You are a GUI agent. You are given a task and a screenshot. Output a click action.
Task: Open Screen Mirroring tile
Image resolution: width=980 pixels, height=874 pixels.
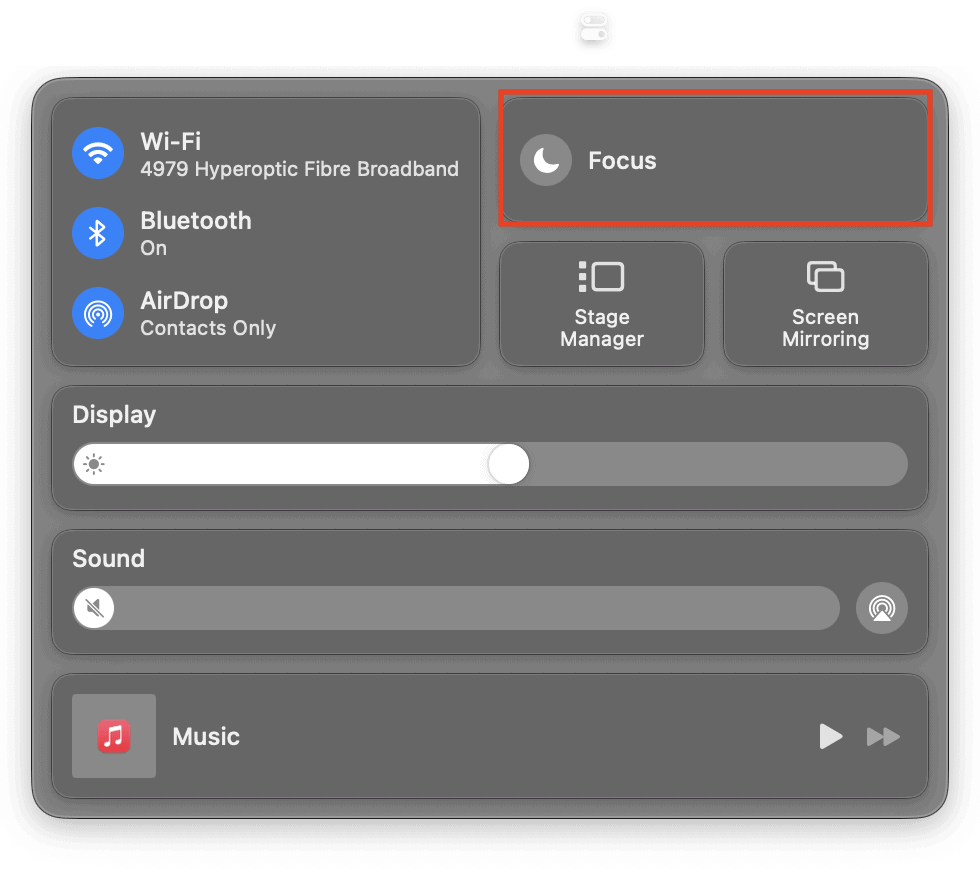click(826, 304)
